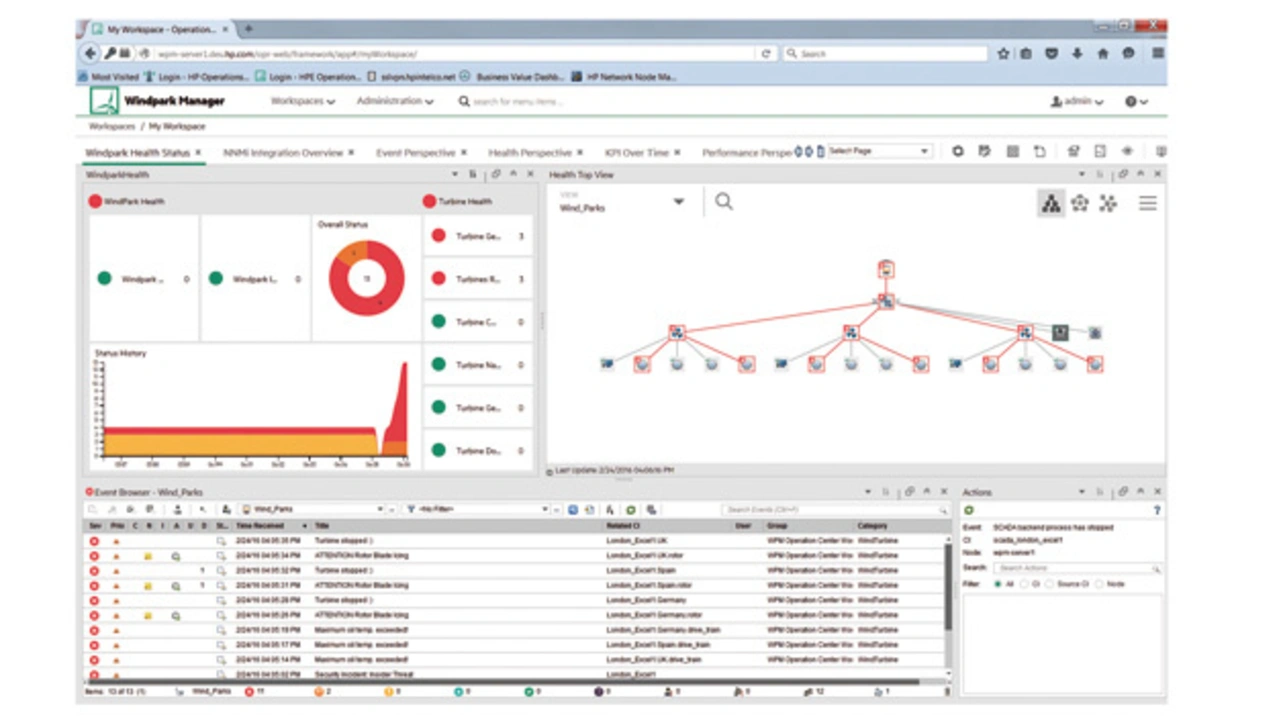
Task: Click the search magnifier in Health Top View
Action: [724, 202]
